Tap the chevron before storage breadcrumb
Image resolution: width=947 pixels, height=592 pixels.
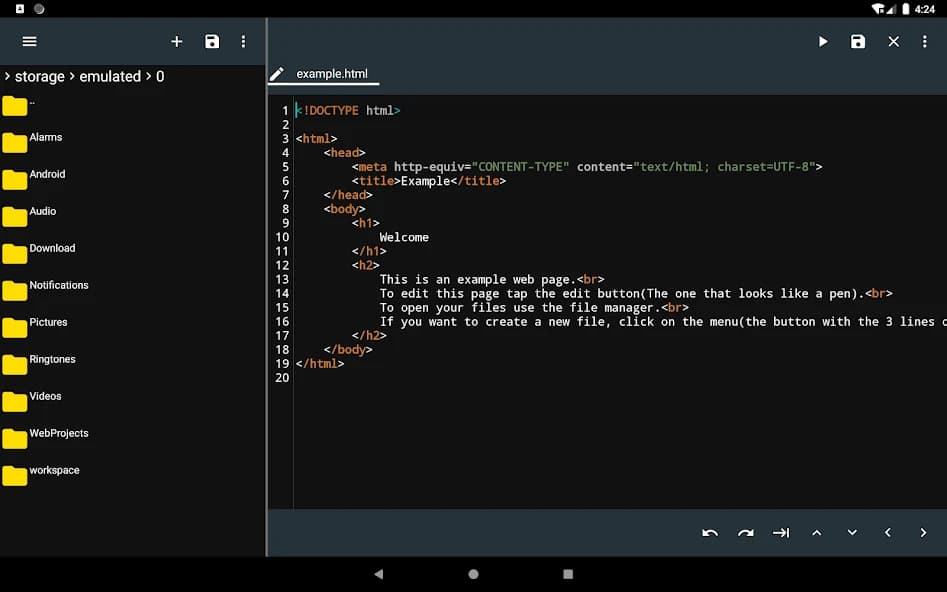(x=7, y=76)
